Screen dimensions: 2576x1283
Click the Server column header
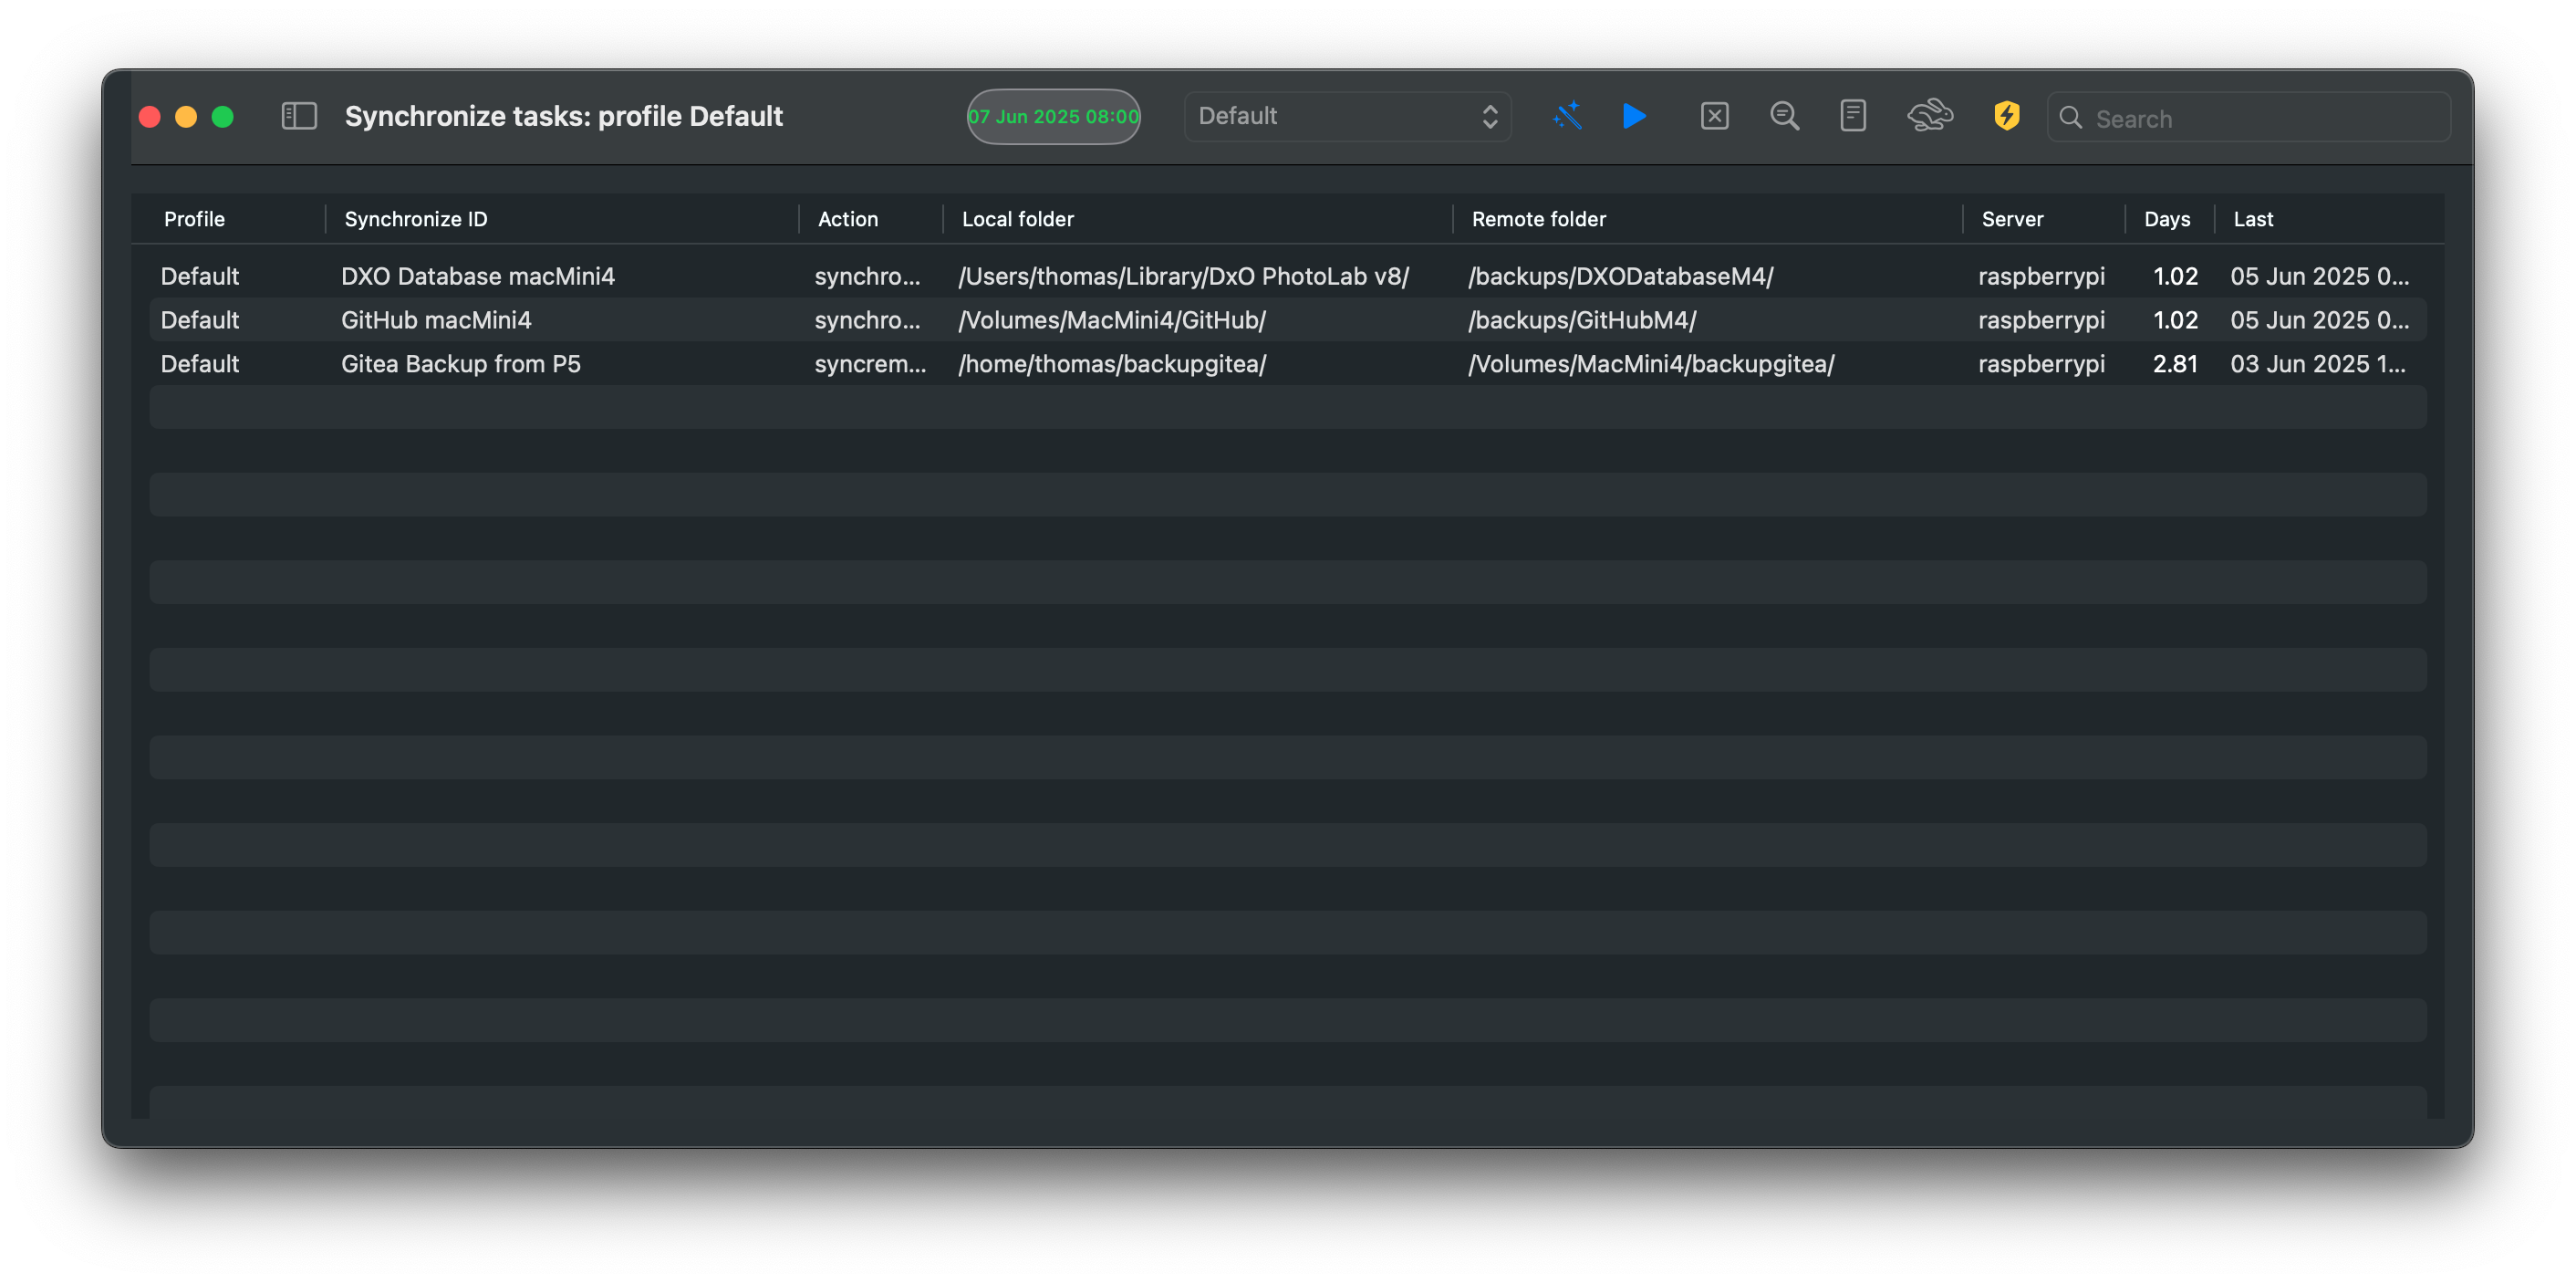[x=2012, y=219]
